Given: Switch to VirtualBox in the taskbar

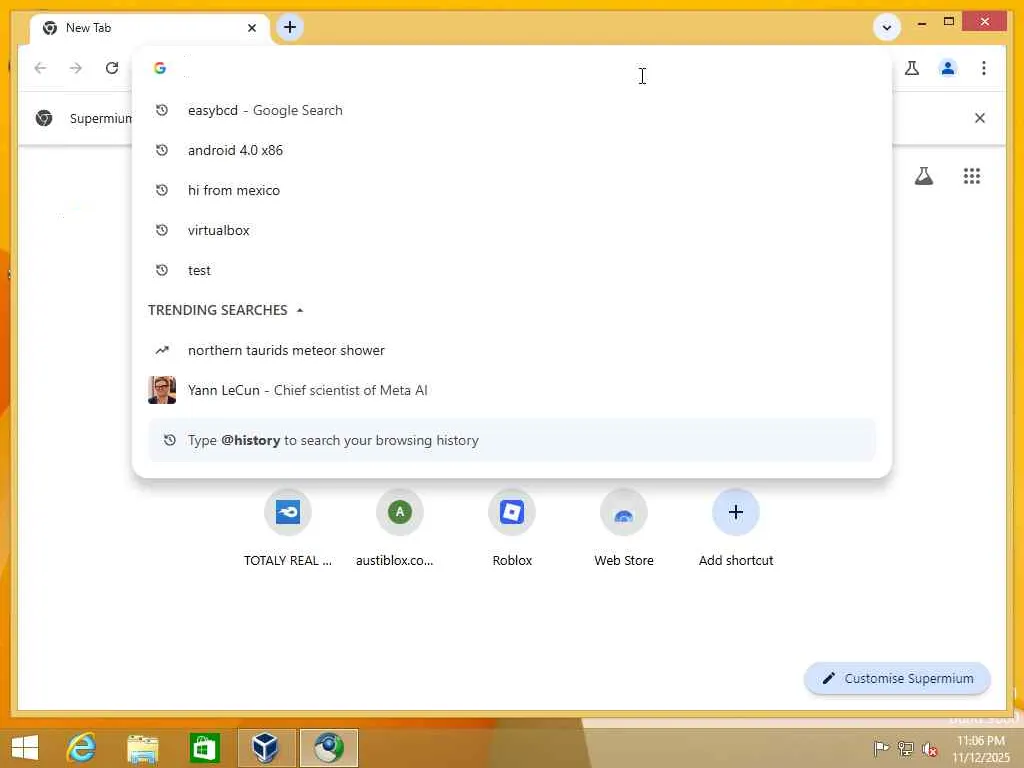Looking at the screenshot, I should 266,748.
